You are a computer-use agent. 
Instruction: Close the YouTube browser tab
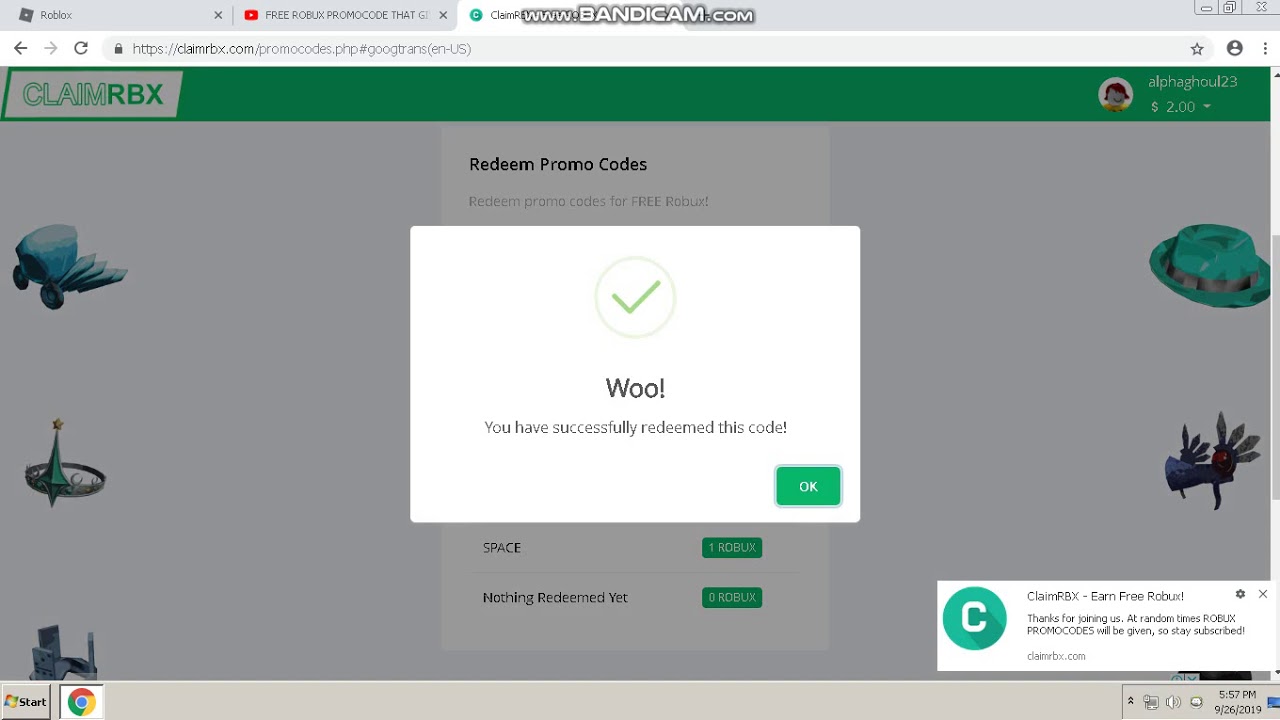[443, 15]
